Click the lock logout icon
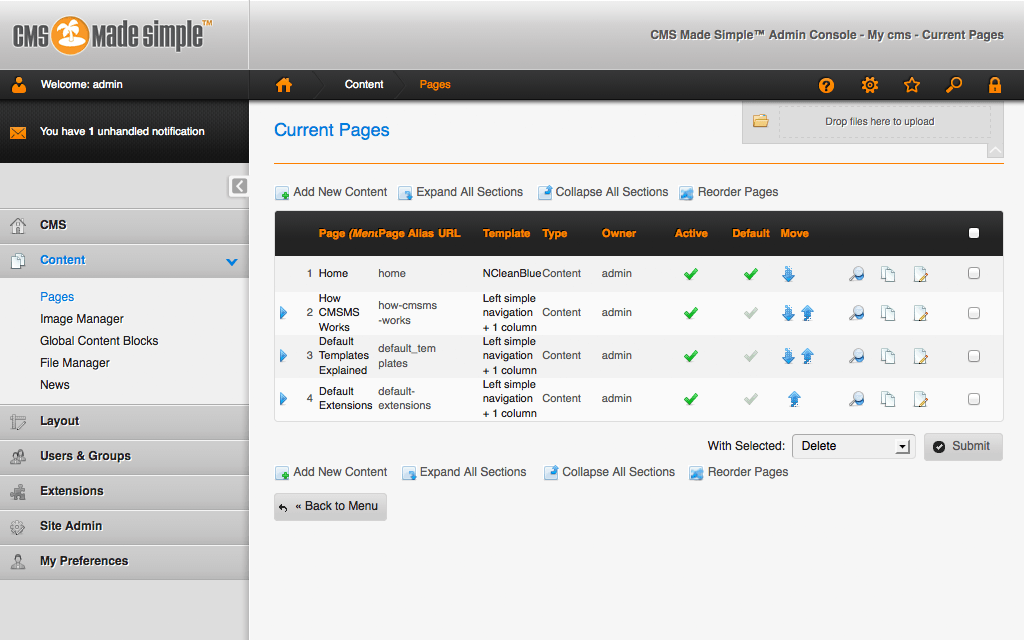The height and width of the screenshot is (640, 1024). click(x=995, y=85)
